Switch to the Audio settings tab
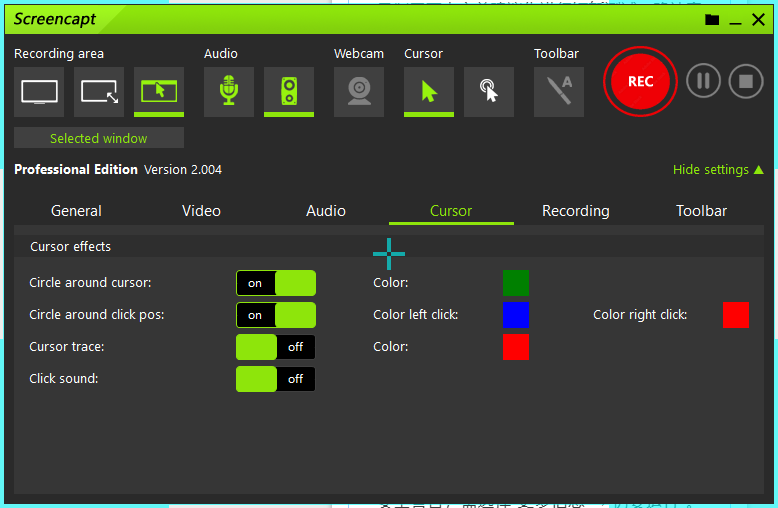The image size is (778, 508). (x=326, y=211)
